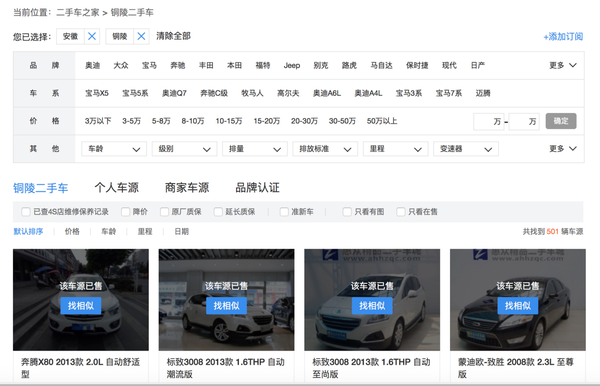Sort listings by 里程
Viewport: 600px width, 386px height.
(145, 231)
